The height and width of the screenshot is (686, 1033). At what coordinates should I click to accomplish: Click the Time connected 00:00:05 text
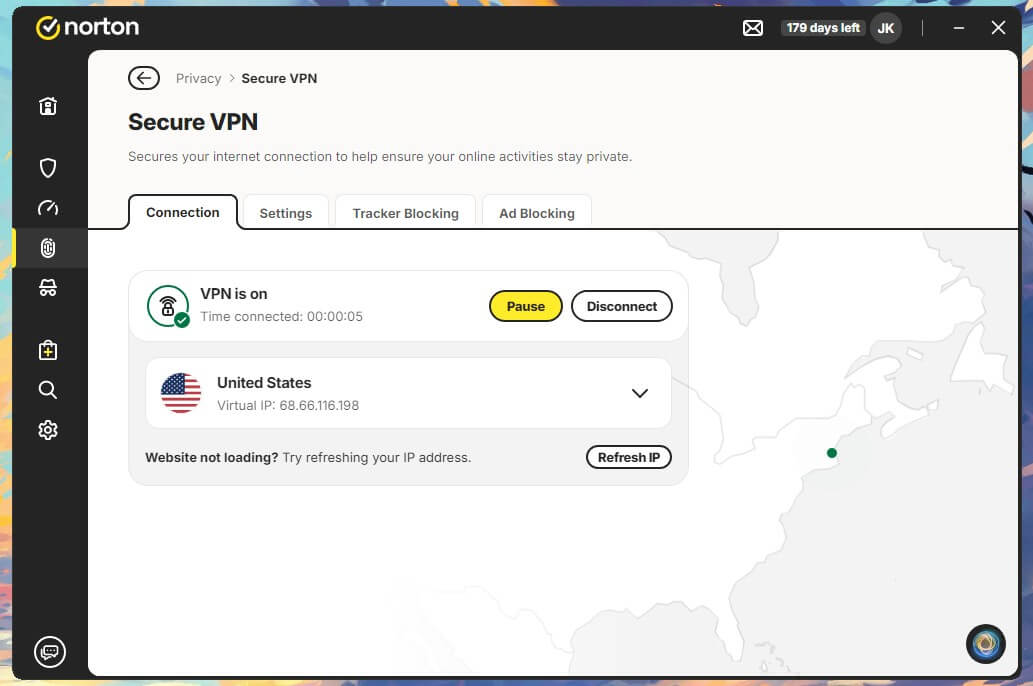(x=281, y=316)
